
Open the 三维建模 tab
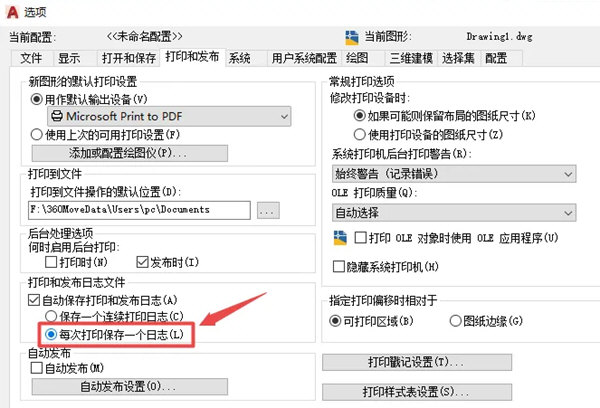click(411, 58)
